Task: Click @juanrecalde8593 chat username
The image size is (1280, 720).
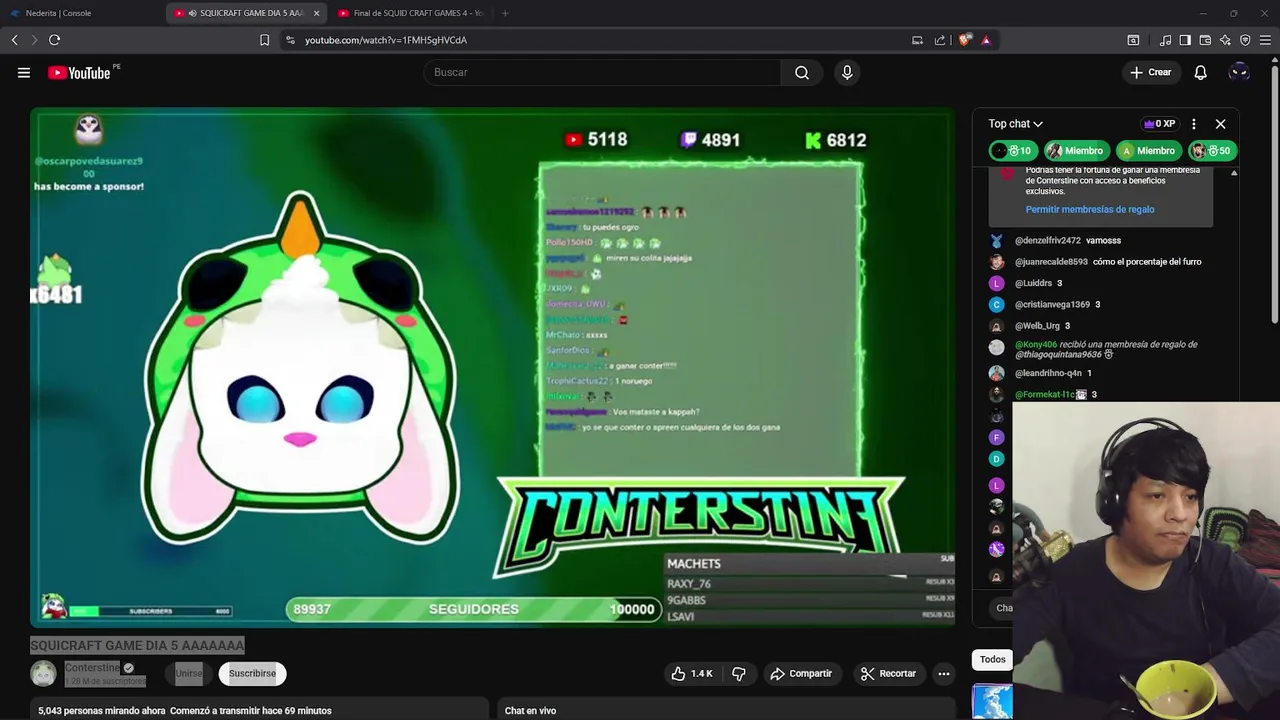Action: click(1051, 262)
